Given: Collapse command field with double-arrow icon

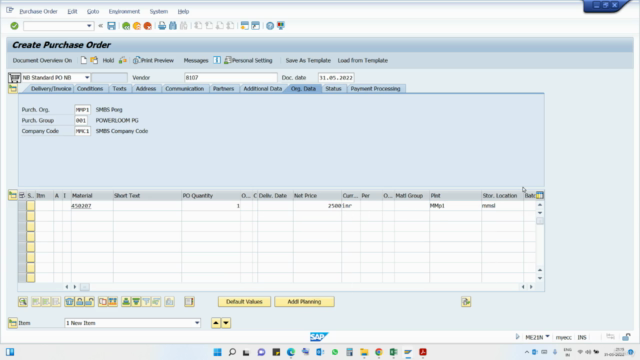Looking at the screenshot, I should [100, 26].
